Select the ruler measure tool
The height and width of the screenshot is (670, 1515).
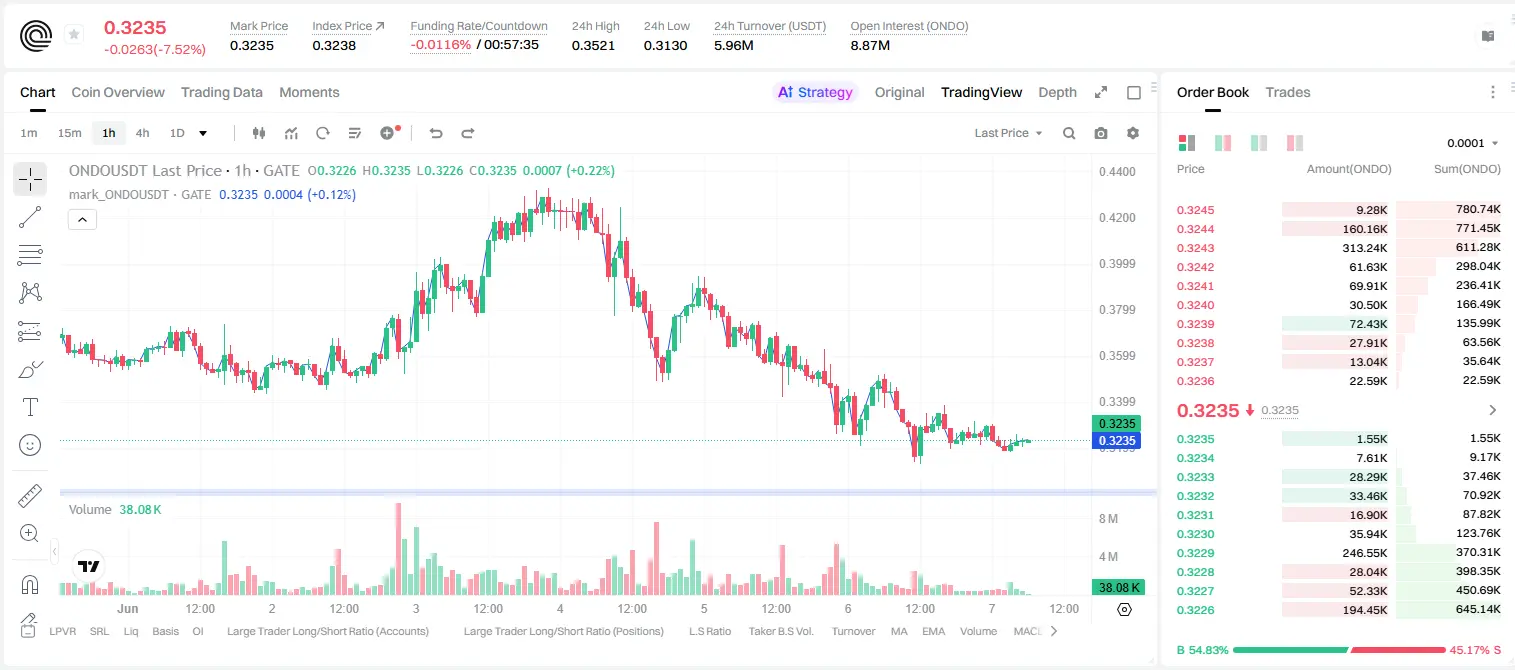(x=30, y=496)
